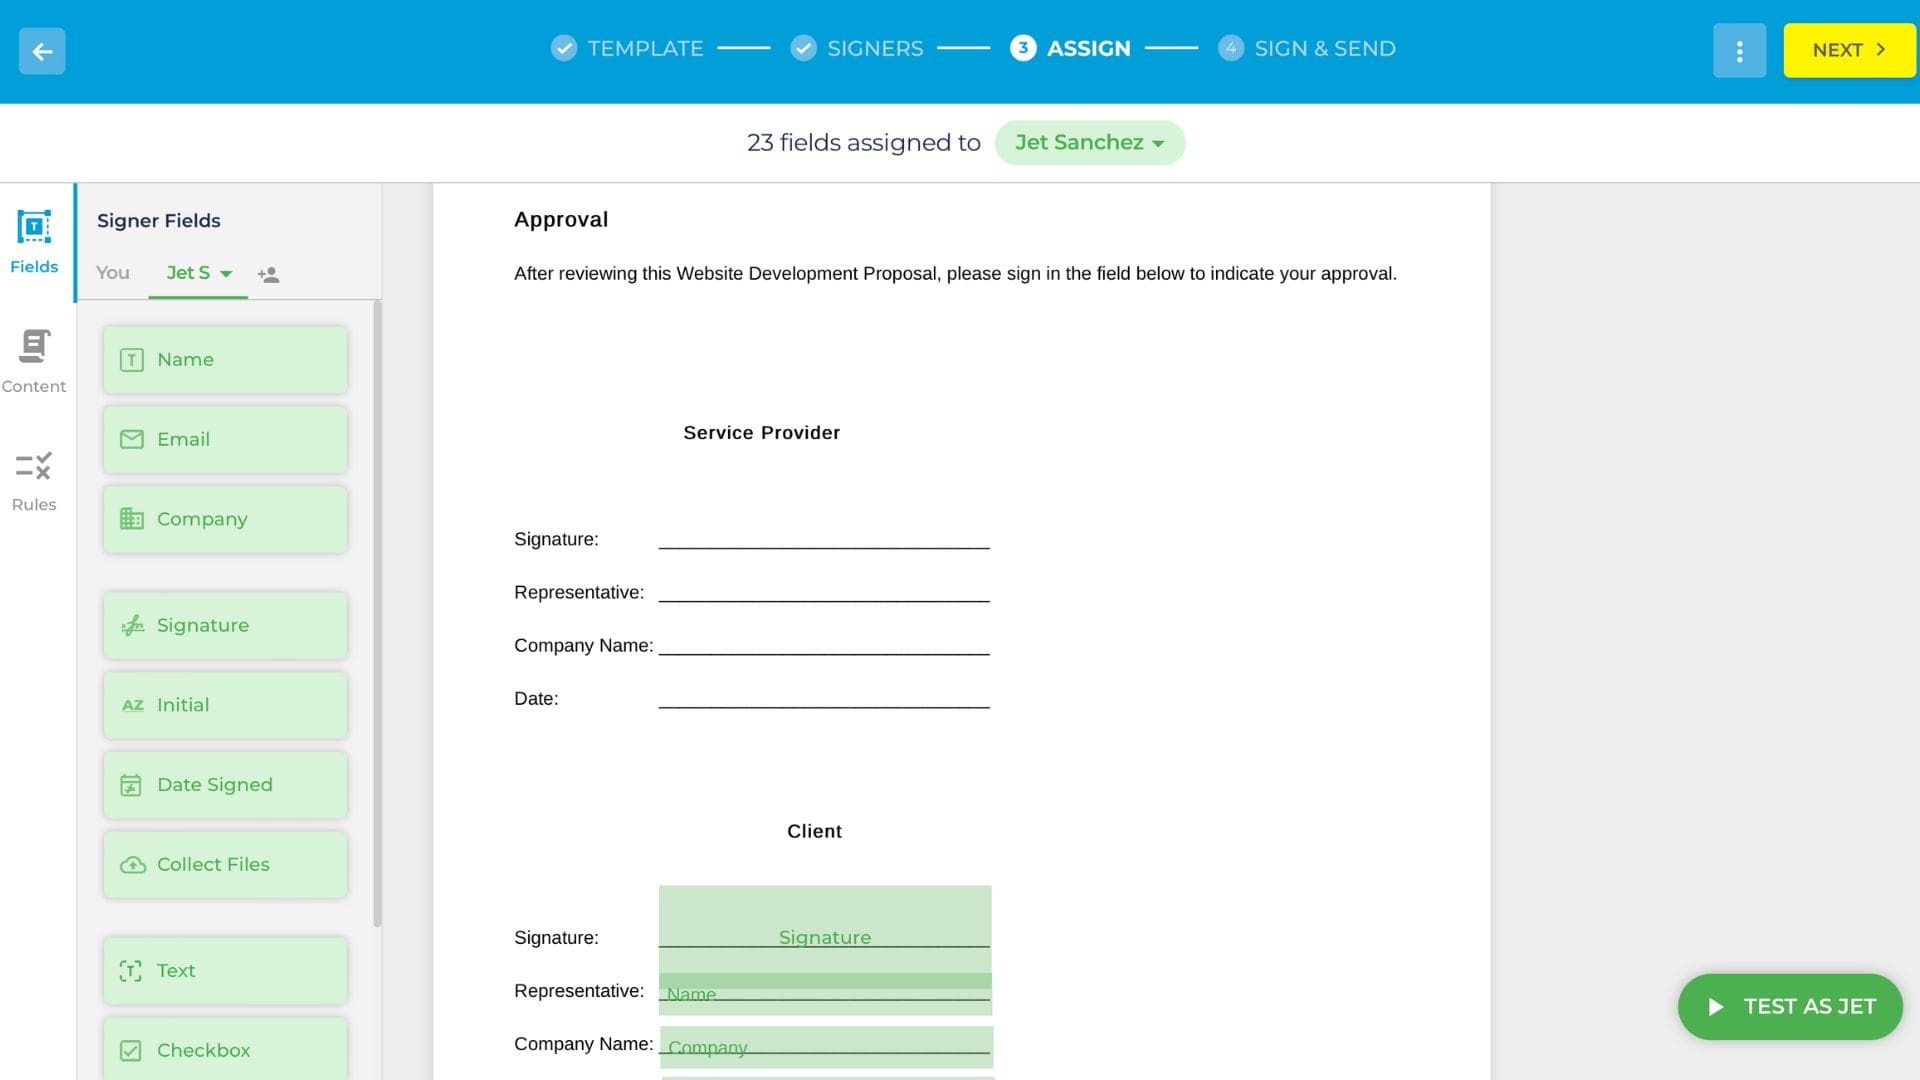Open the Jet Sanchez assignee dropdown
The height and width of the screenshot is (1080, 1920).
tap(1090, 142)
